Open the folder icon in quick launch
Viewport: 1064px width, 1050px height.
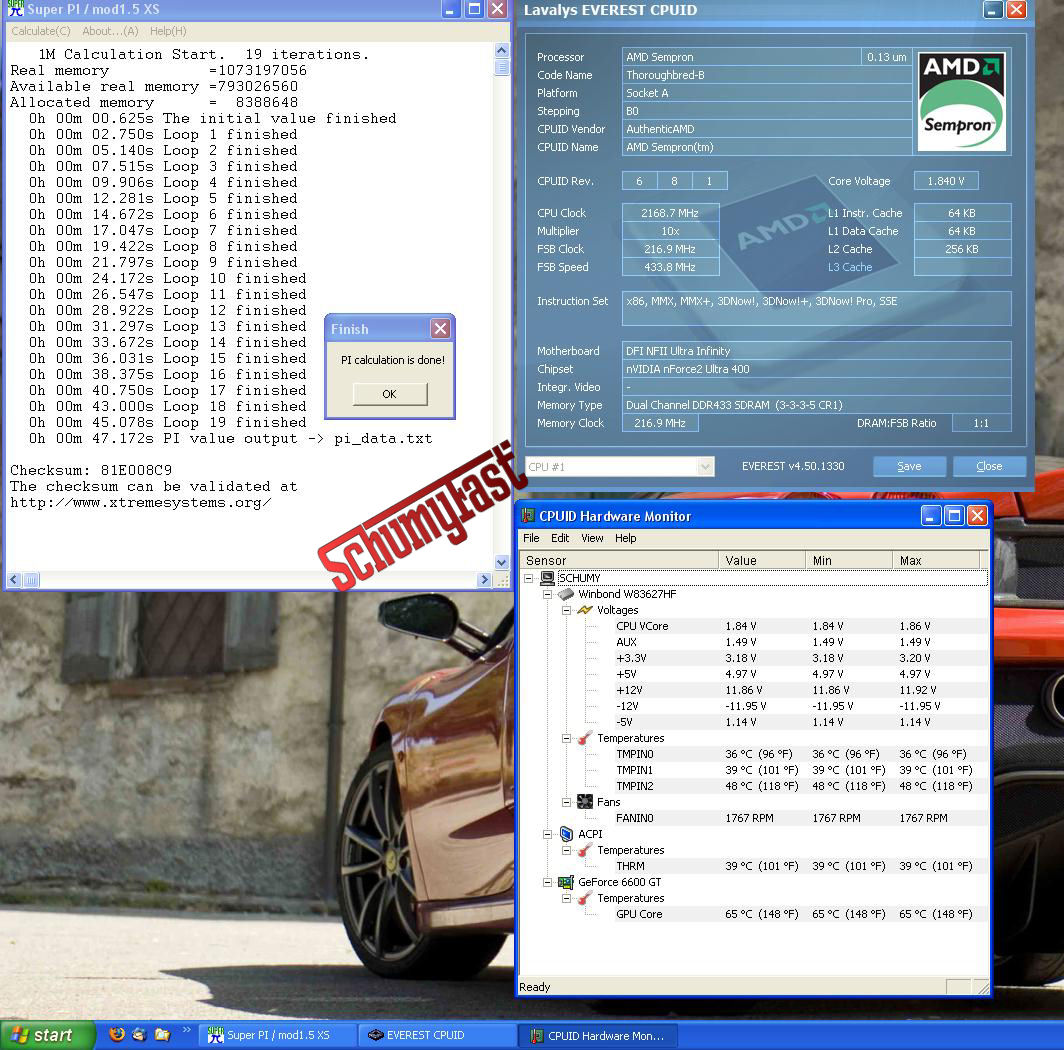coord(162,1034)
